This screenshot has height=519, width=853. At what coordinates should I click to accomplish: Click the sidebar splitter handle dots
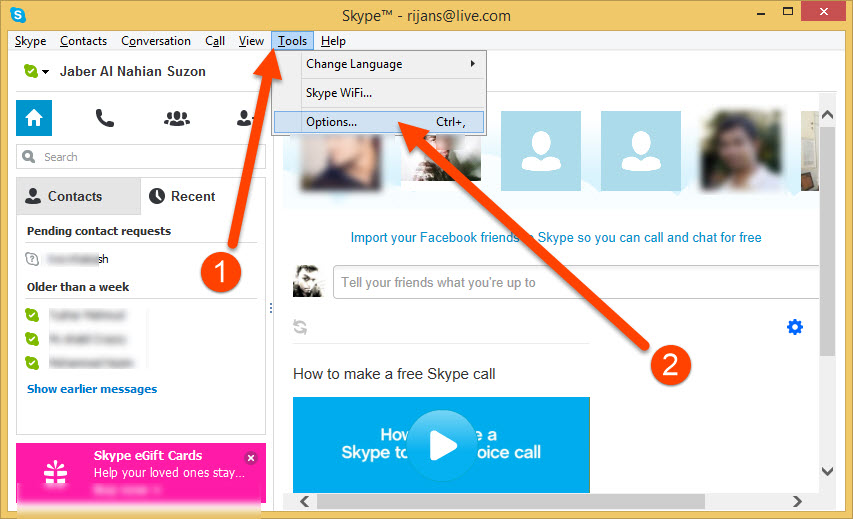(270, 308)
